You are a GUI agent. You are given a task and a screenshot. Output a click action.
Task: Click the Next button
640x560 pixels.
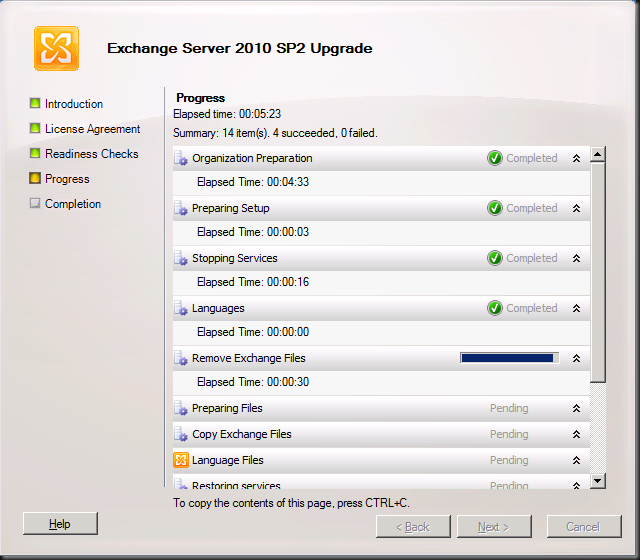pos(494,527)
